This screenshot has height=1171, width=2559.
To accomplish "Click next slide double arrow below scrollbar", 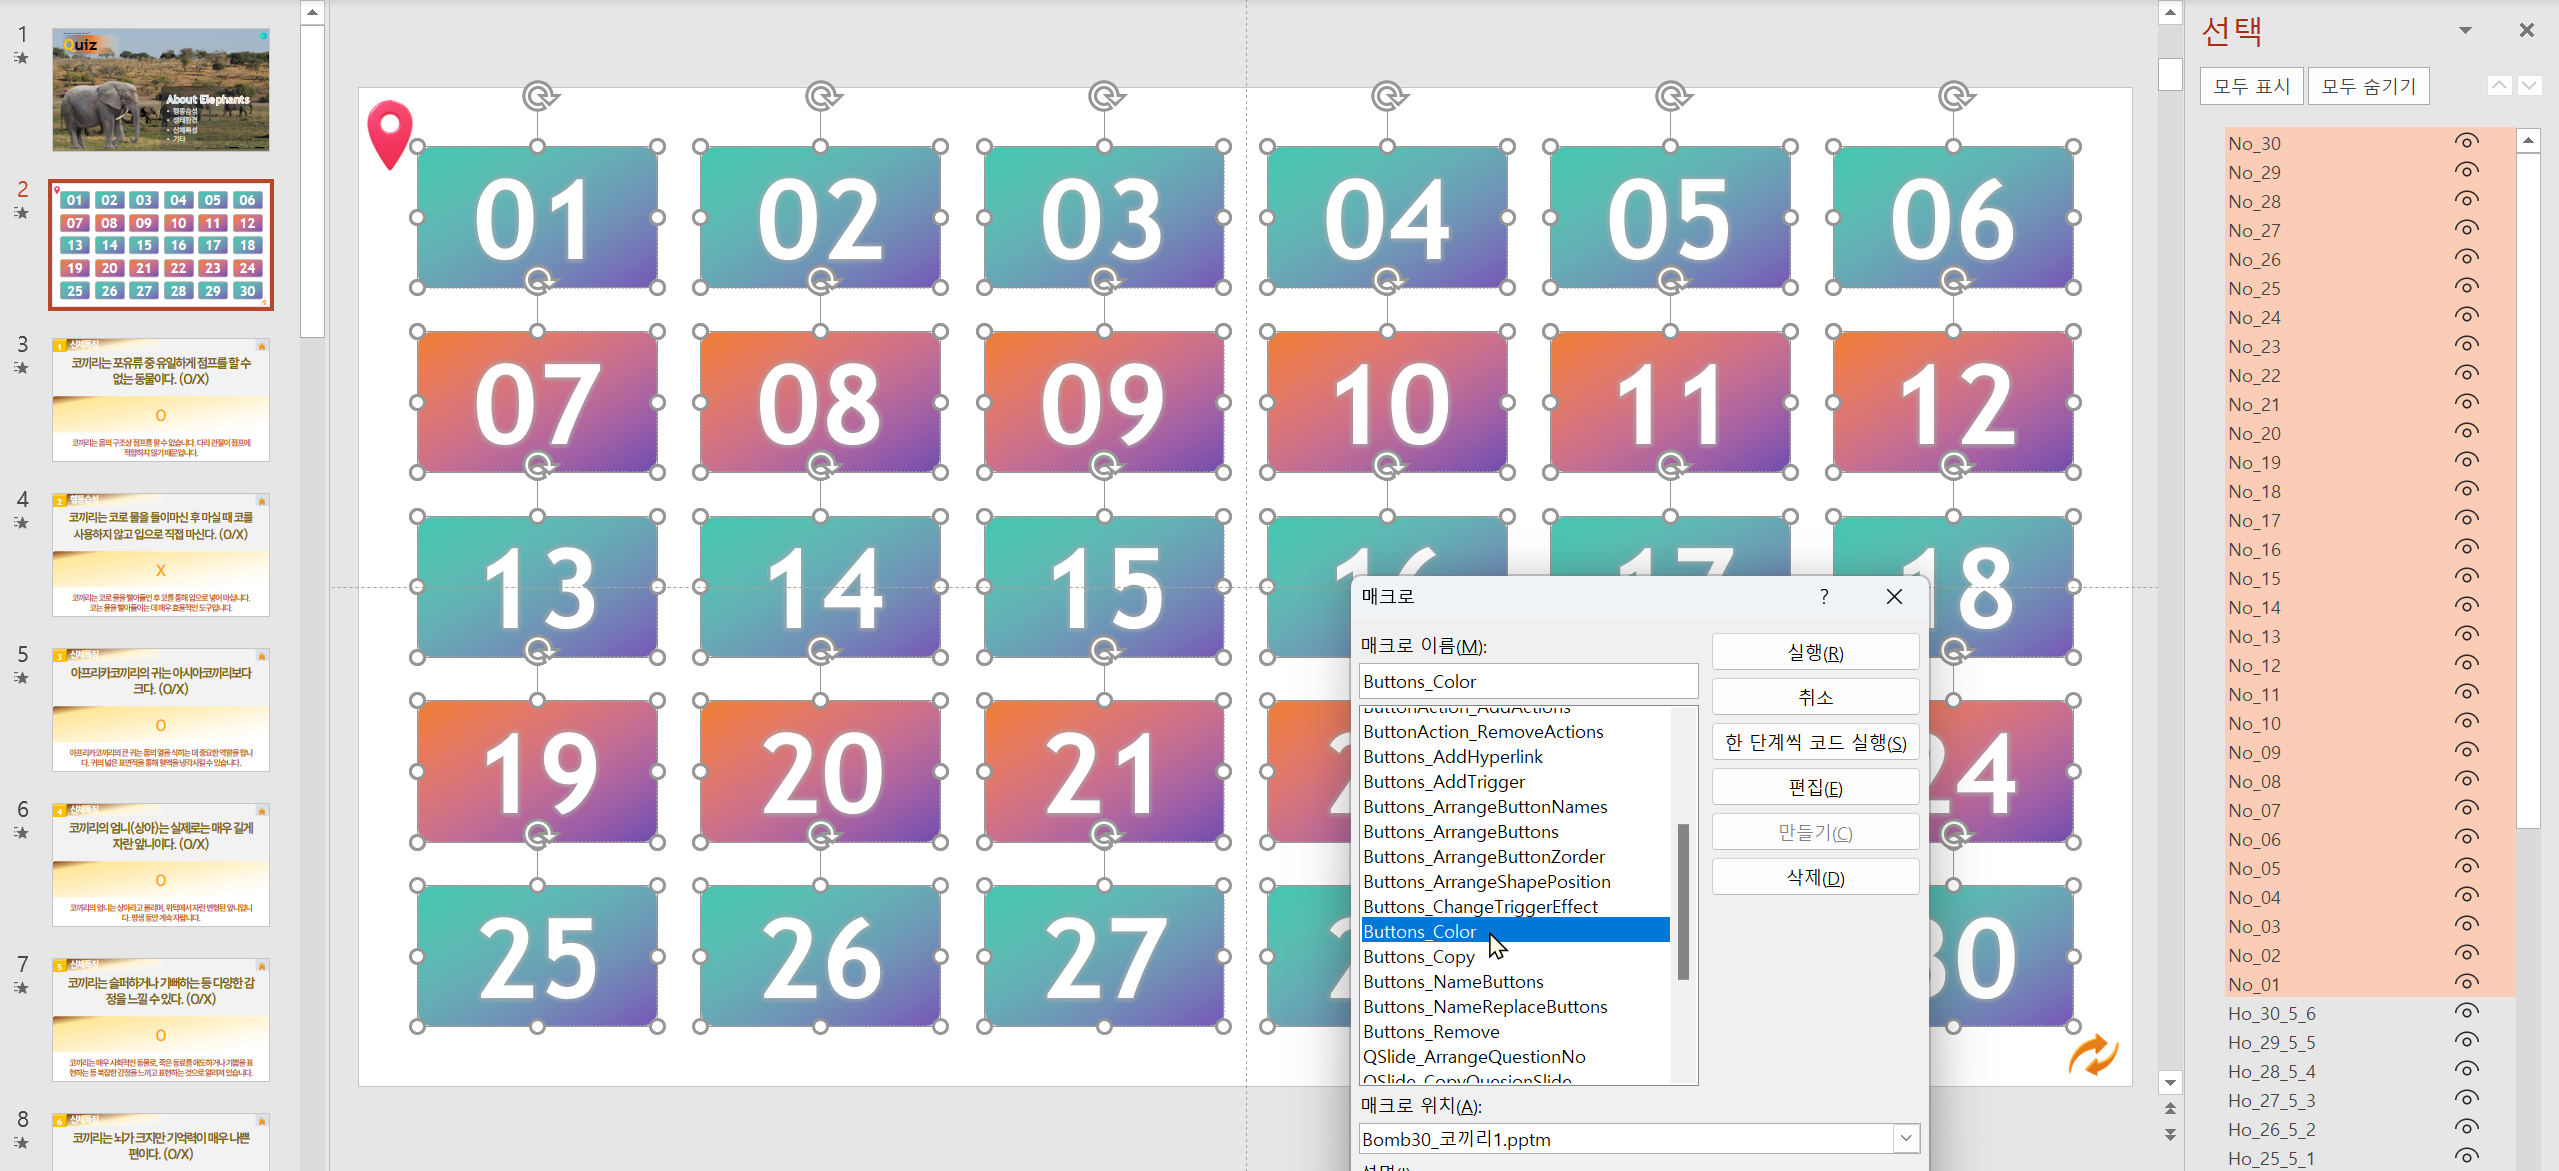I will (x=2169, y=1135).
